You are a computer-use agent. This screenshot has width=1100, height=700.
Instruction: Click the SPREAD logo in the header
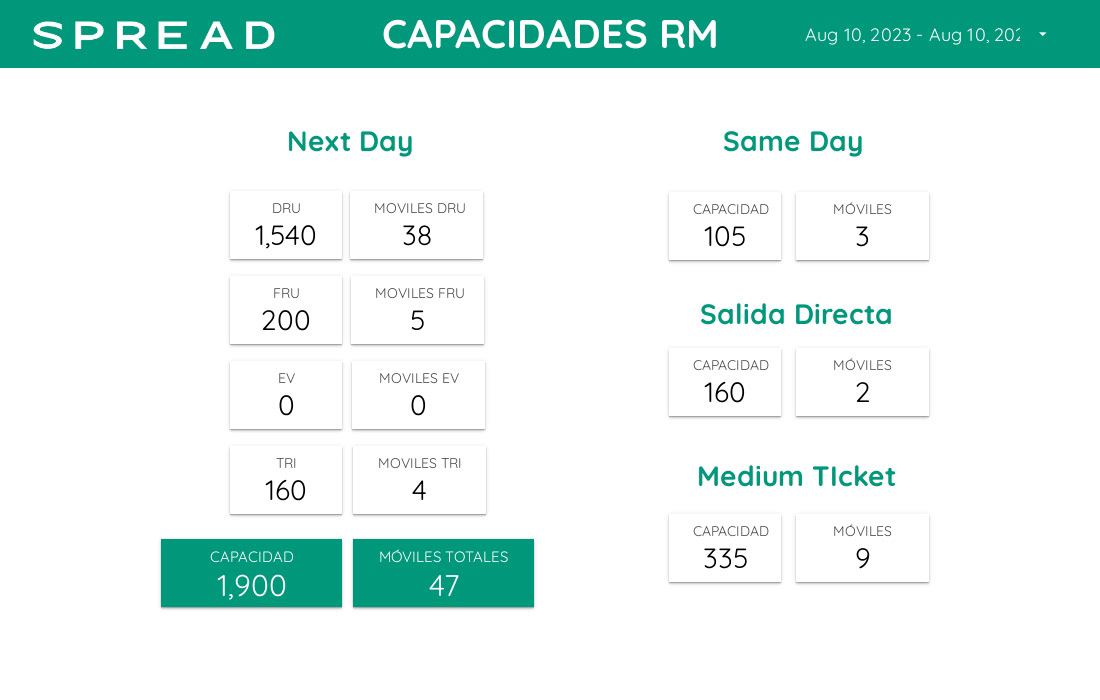[x=154, y=35]
